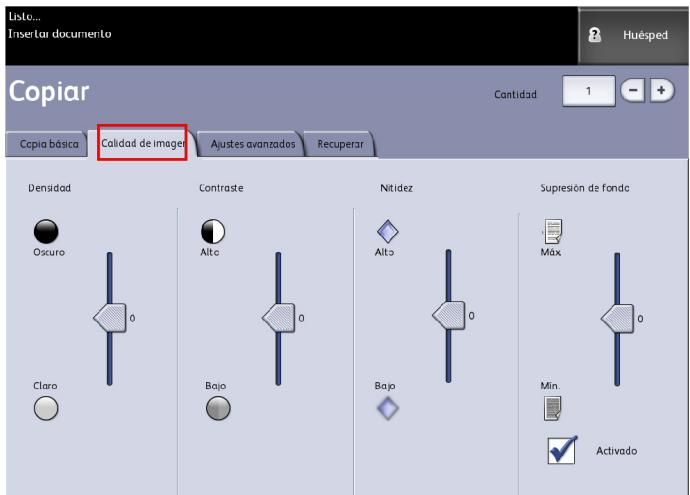Click the Oscuro dark density icon

45,231
